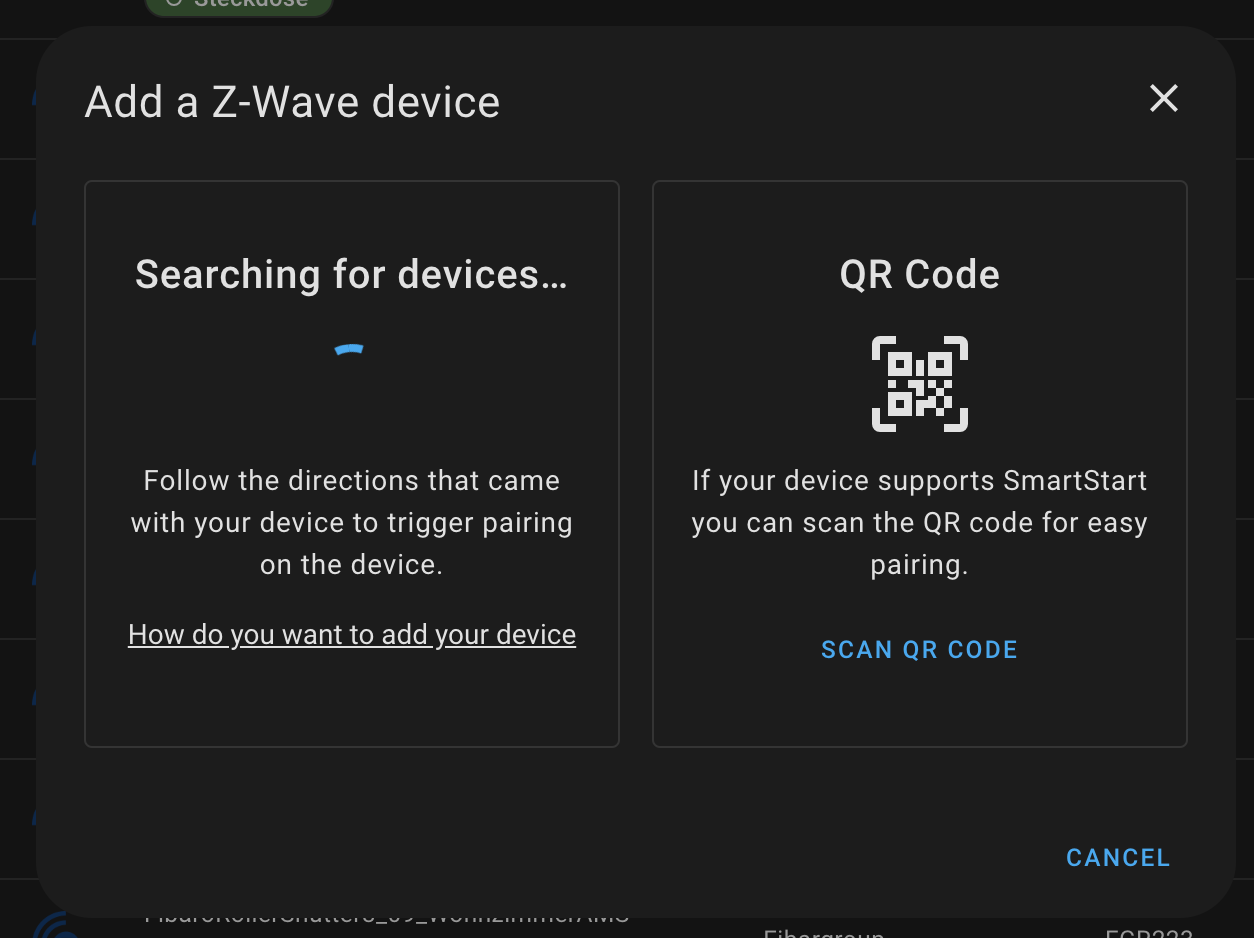This screenshot has height=938, width=1254.
Task: Click the FGR223 model cell
Action: click(x=1148, y=932)
